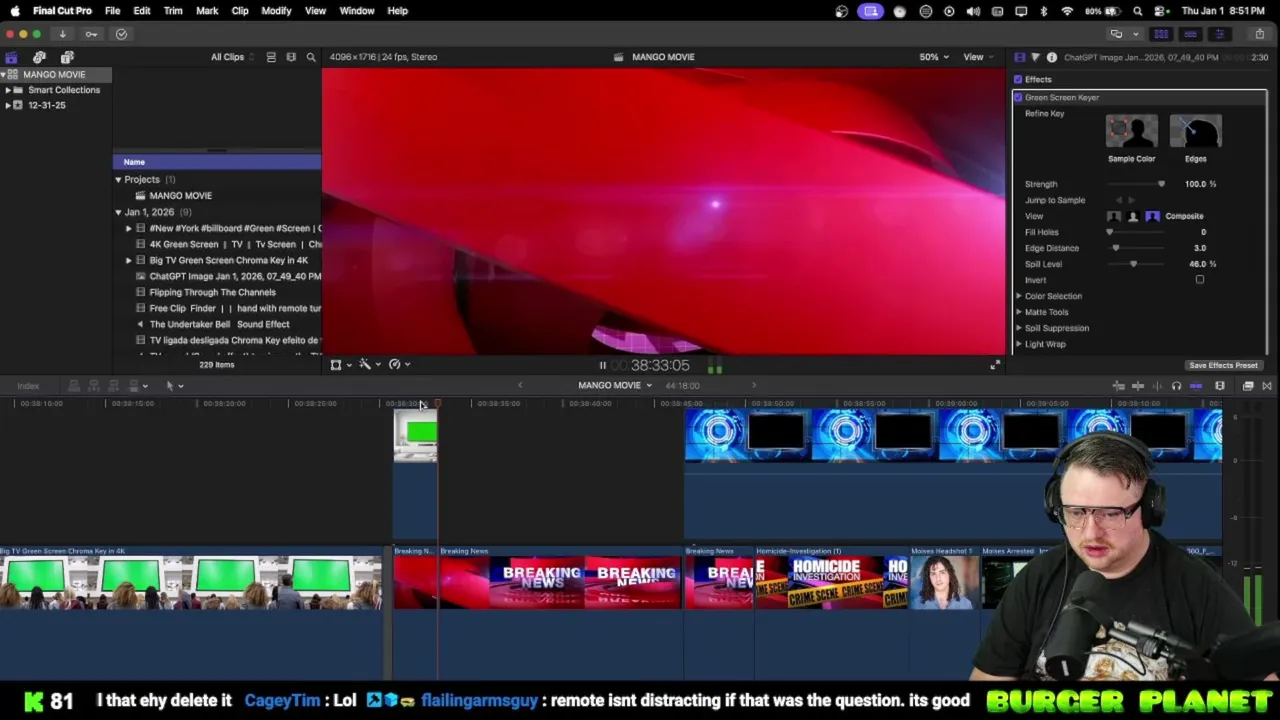Open the Edit menu
The width and height of the screenshot is (1280, 720).
pyautogui.click(x=142, y=11)
